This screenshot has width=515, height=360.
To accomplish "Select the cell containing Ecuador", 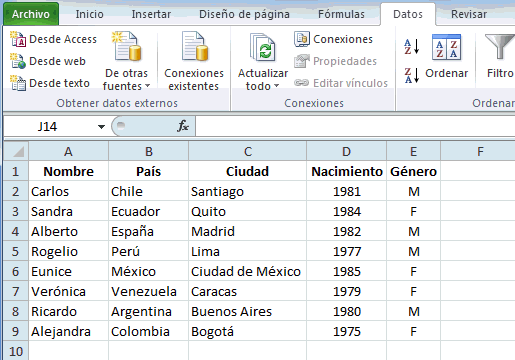I will pos(149,211).
